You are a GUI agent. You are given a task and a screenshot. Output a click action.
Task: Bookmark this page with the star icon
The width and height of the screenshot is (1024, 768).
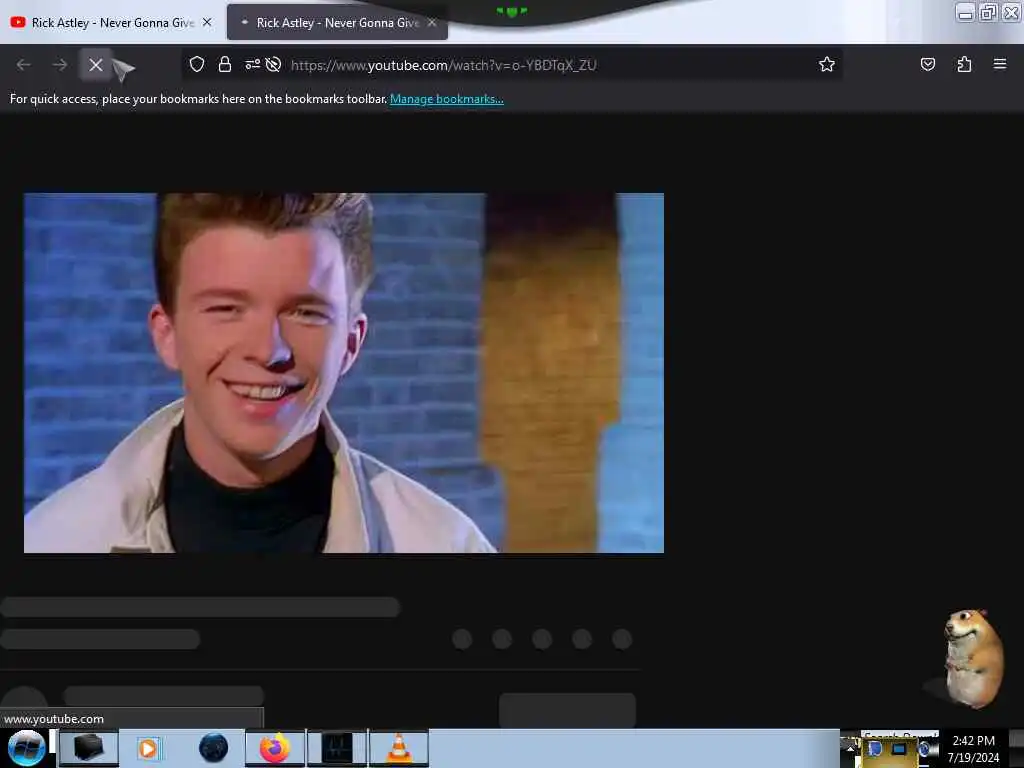tap(827, 64)
